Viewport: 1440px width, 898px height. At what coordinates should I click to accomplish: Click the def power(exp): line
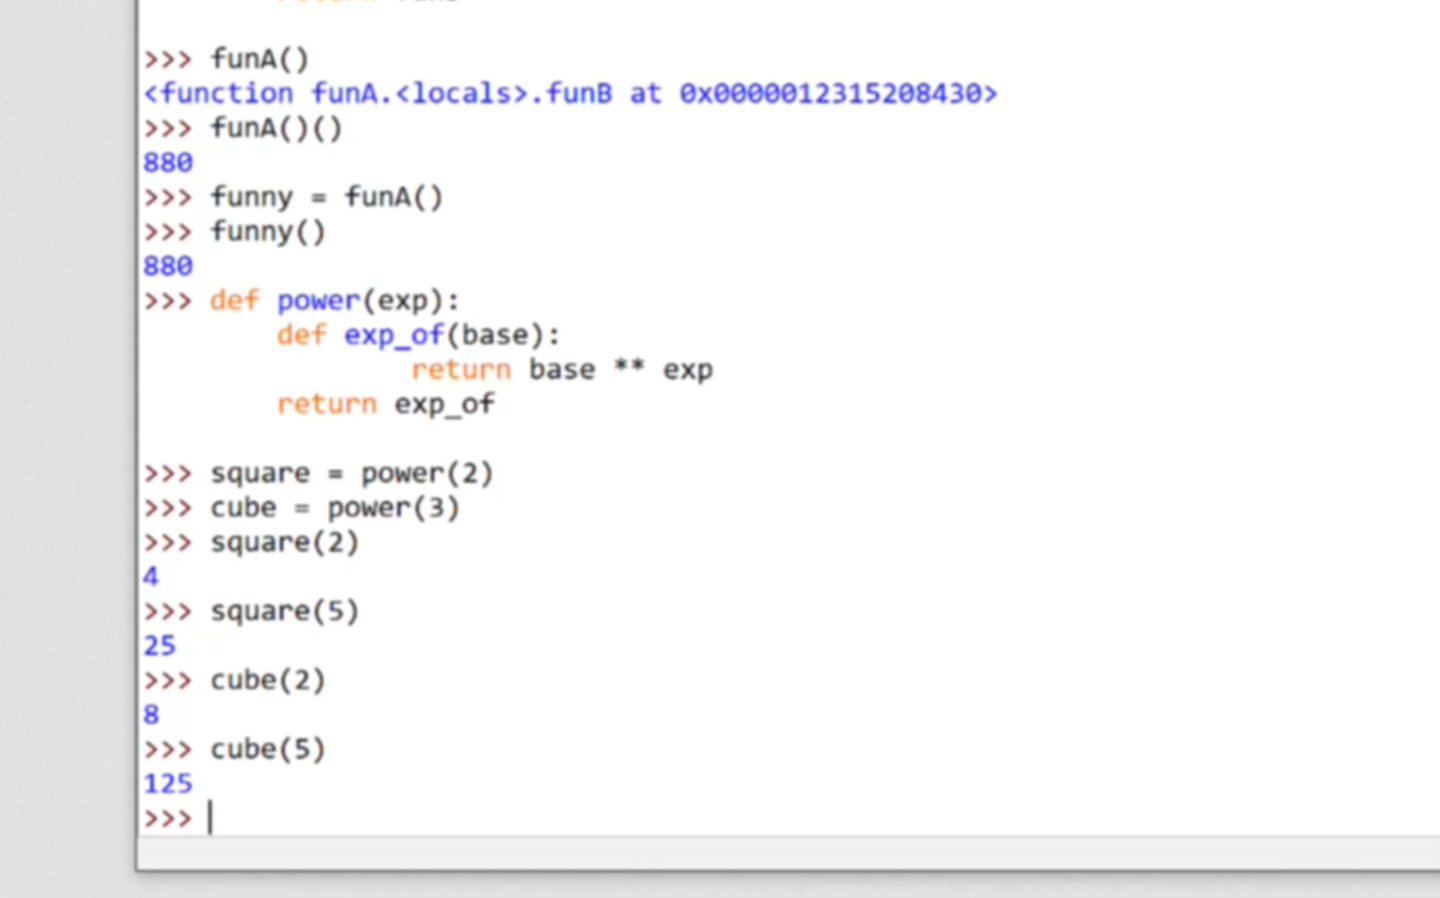[334, 301]
